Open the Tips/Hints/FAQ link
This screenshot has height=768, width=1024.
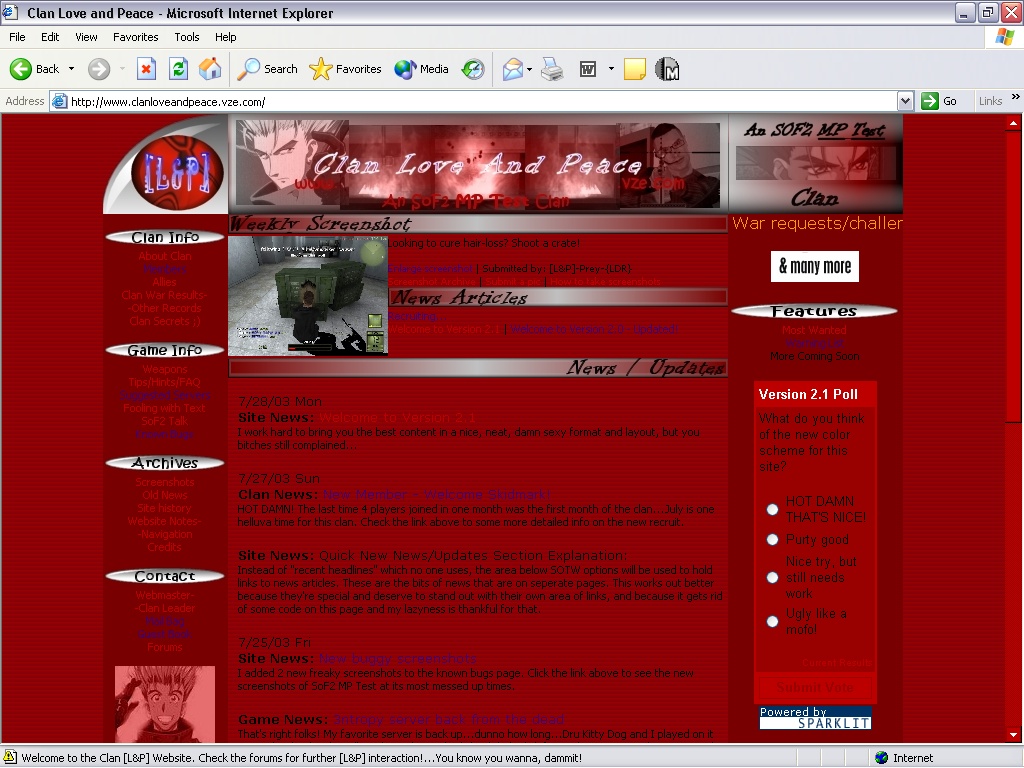tap(165, 382)
